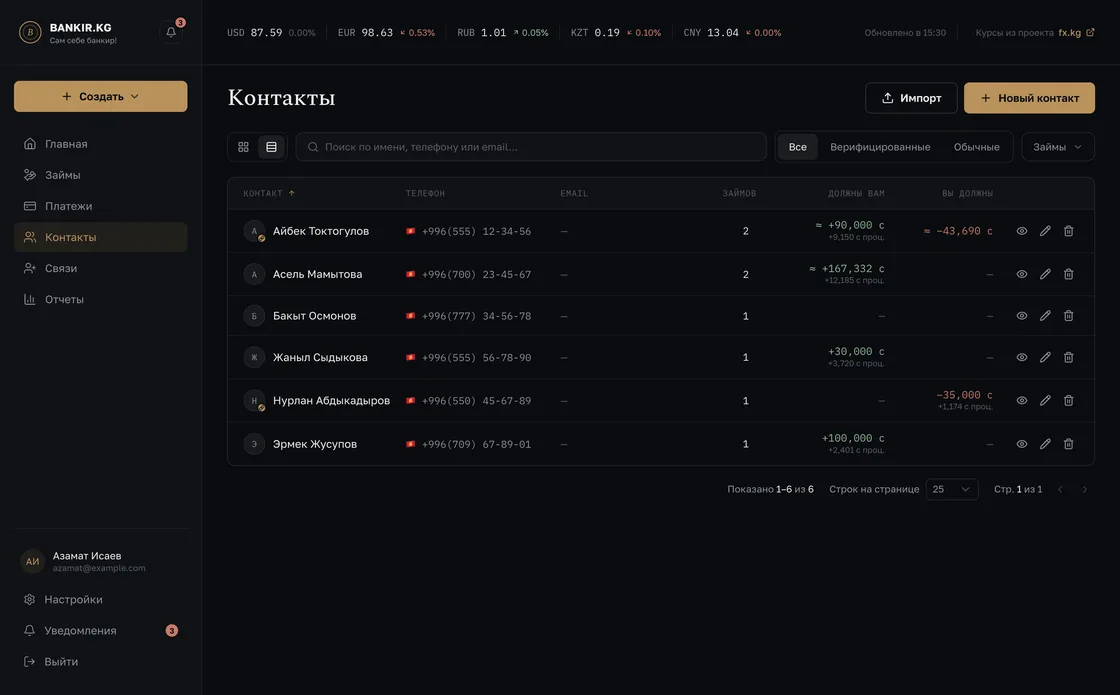Edit contact Айбек Токтогулов
The image size is (1120, 695).
[1045, 231]
